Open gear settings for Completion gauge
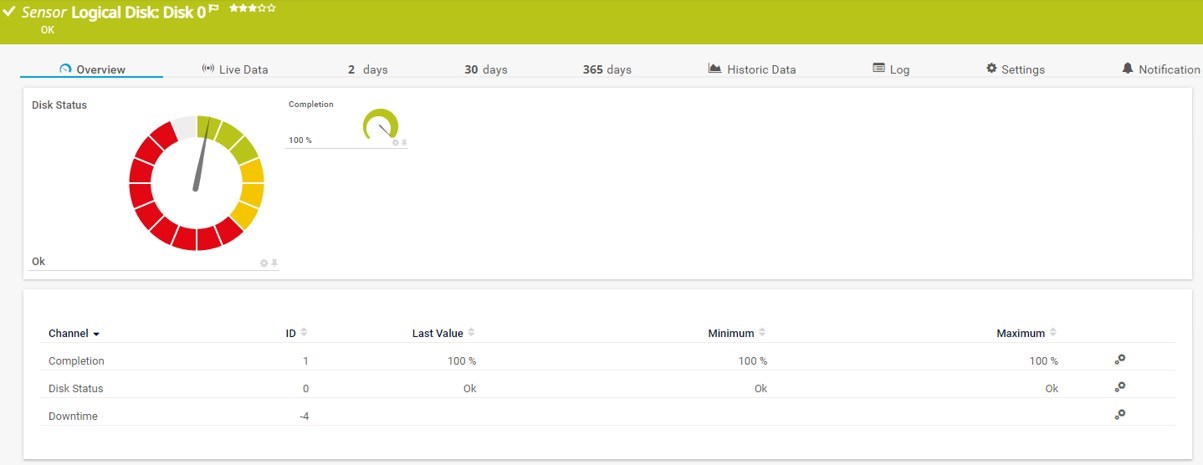The image size is (1203, 465). tap(395, 143)
